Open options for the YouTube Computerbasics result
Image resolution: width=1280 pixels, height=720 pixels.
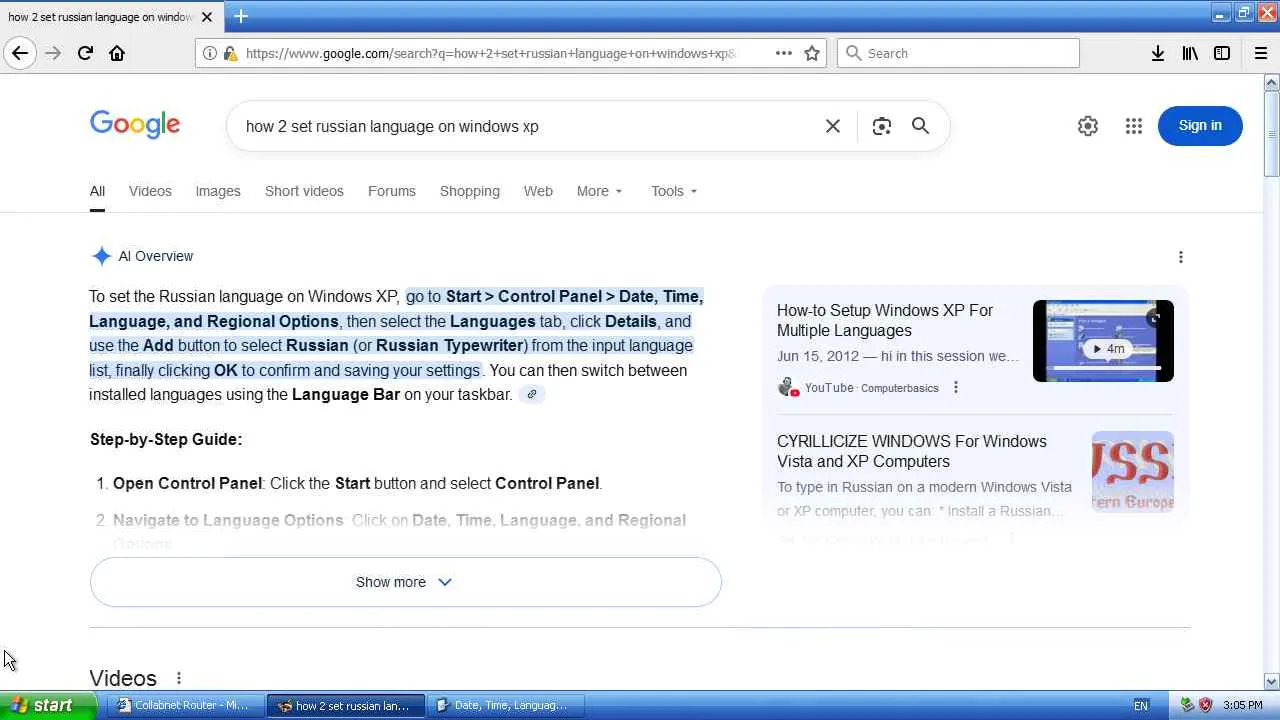coord(956,388)
